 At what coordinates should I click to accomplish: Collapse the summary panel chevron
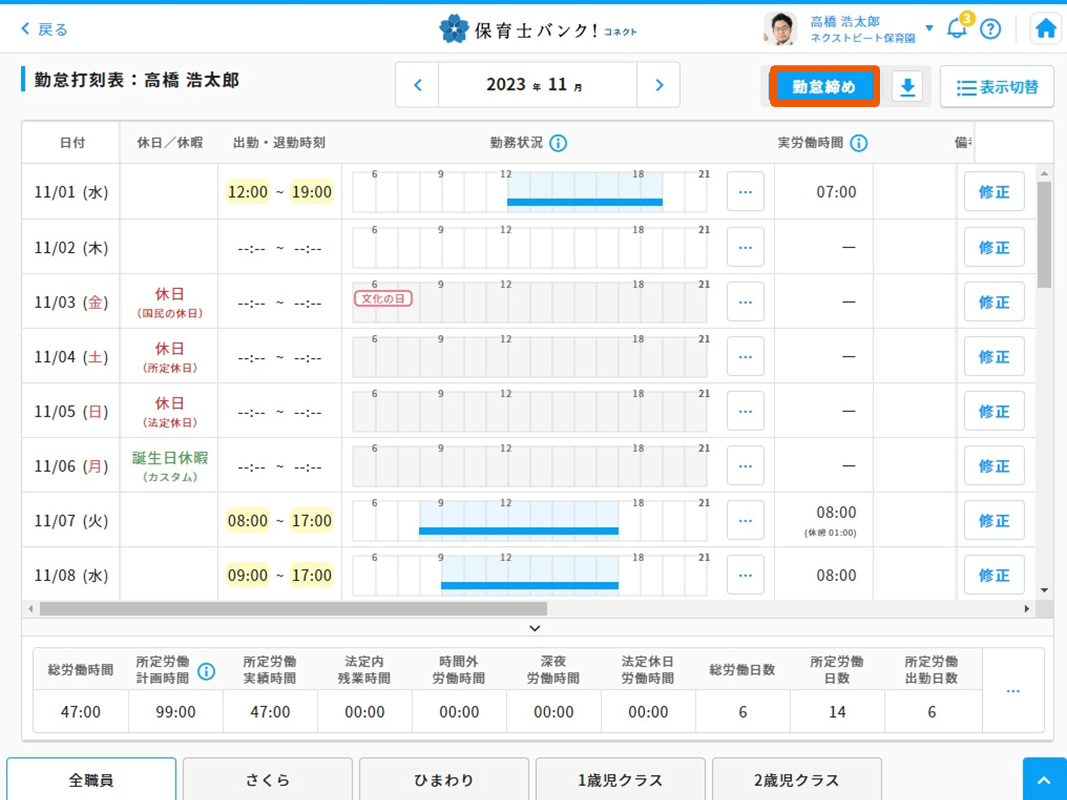[x=535, y=628]
